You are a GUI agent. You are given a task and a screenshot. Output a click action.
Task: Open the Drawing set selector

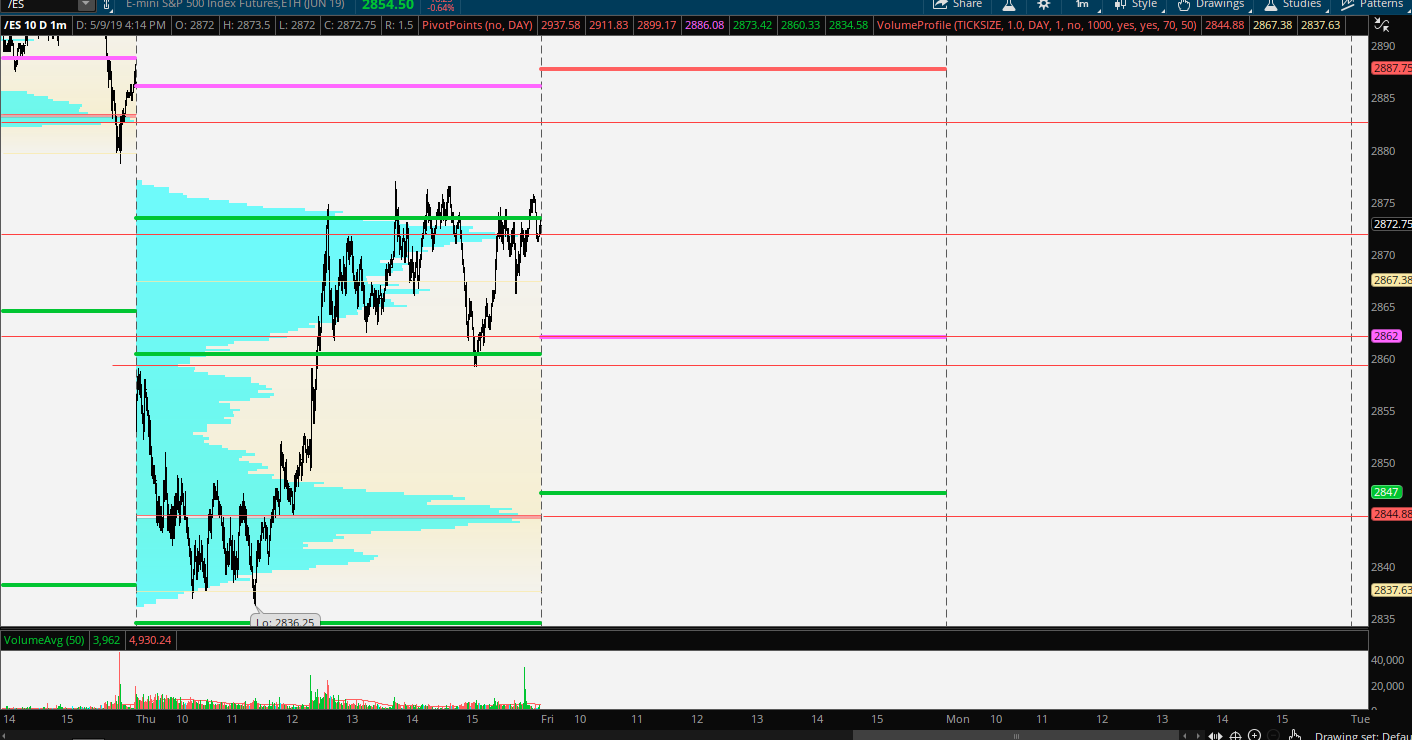click(1362, 736)
